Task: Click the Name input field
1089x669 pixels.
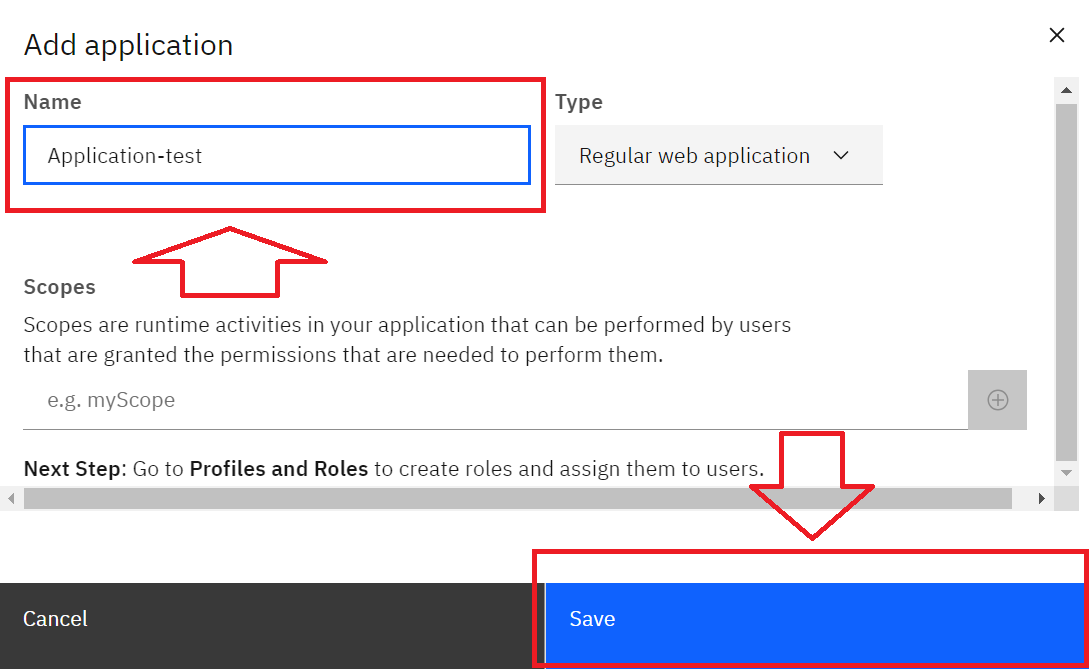Action: click(x=277, y=155)
